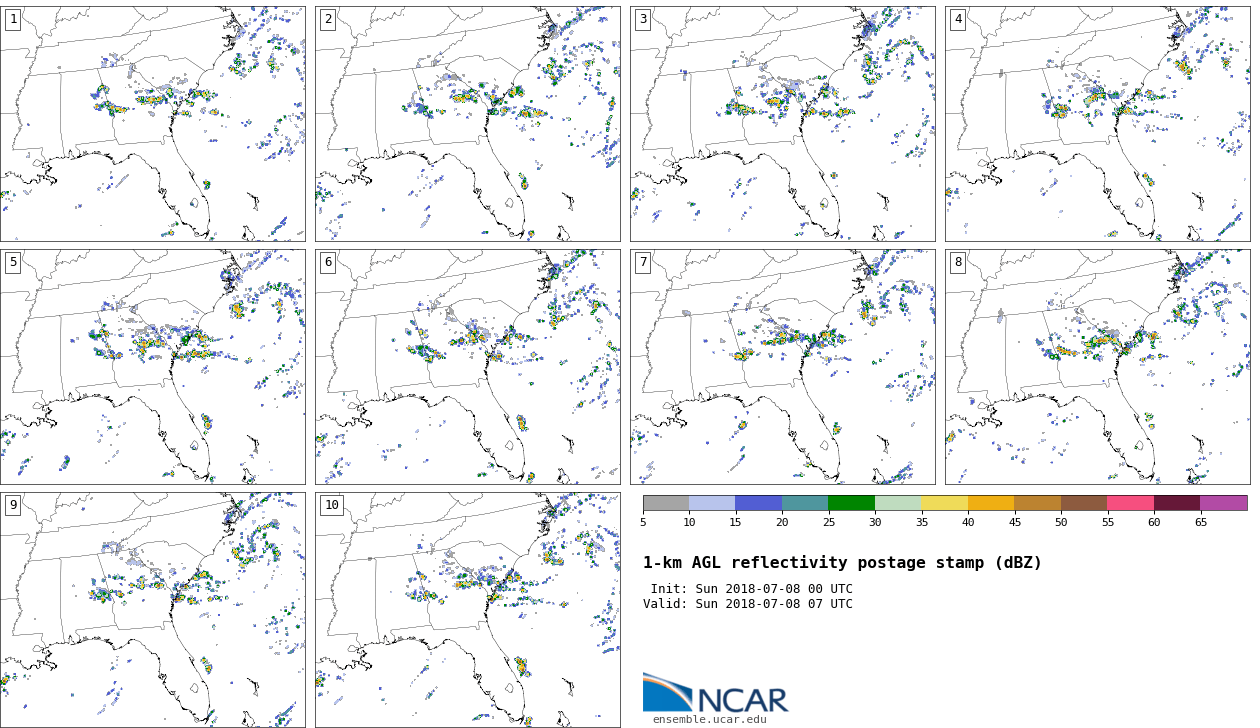Click the teal 20-25 dBZ swatch
The height and width of the screenshot is (728, 1260).
coord(805,503)
